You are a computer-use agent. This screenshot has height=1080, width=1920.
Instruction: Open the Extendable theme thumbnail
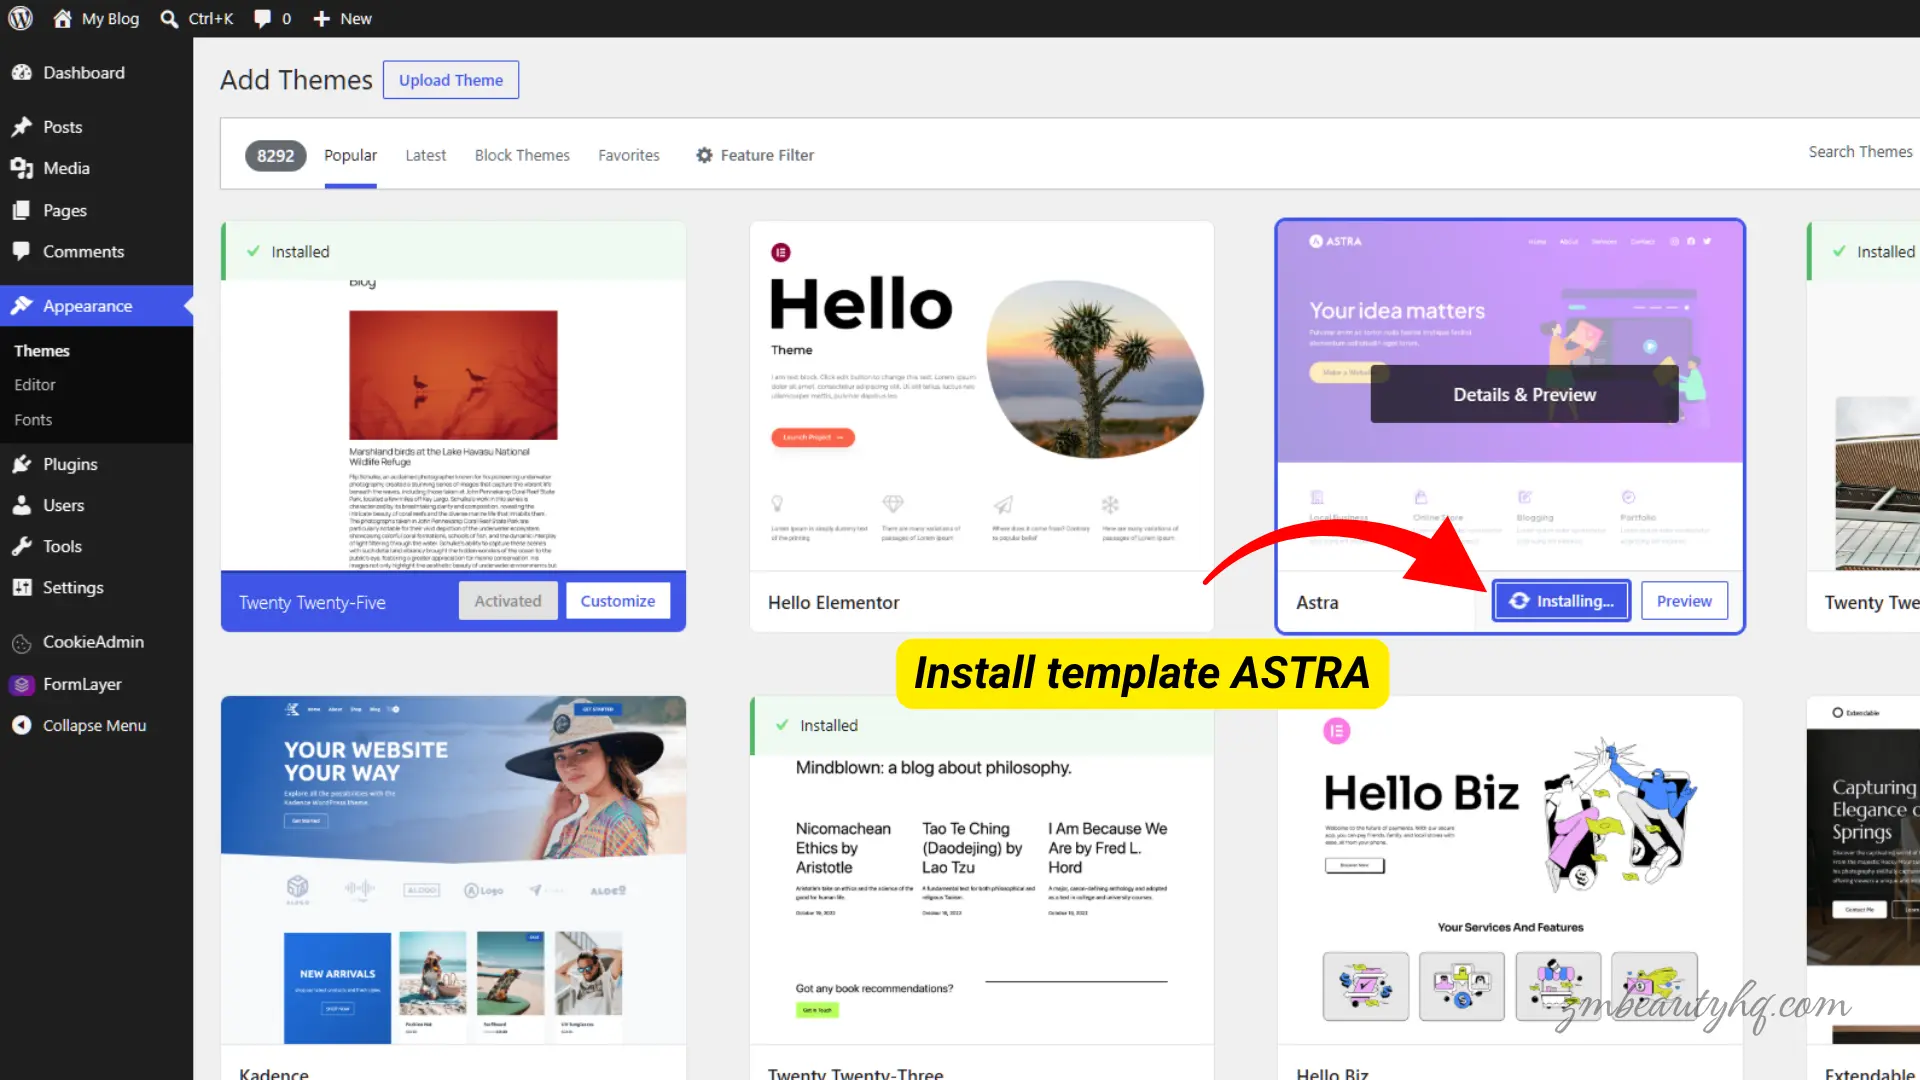(x=1863, y=870)
